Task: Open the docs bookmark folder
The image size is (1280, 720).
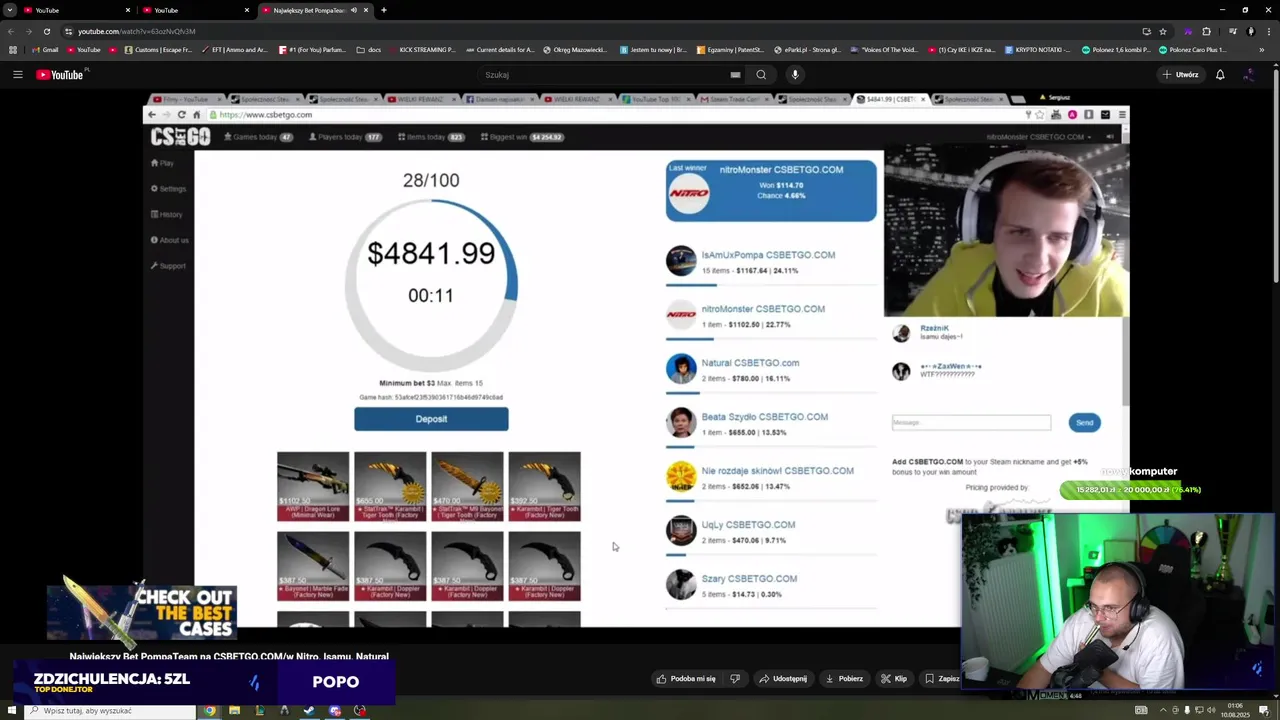Action: pyautogui.click(x=369, y=49)
